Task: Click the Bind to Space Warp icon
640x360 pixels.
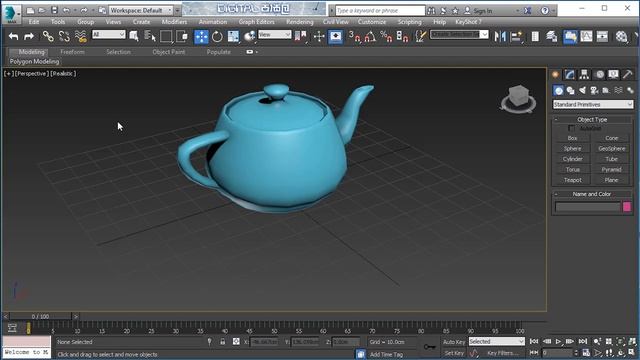Action: (x=81, y=37)
